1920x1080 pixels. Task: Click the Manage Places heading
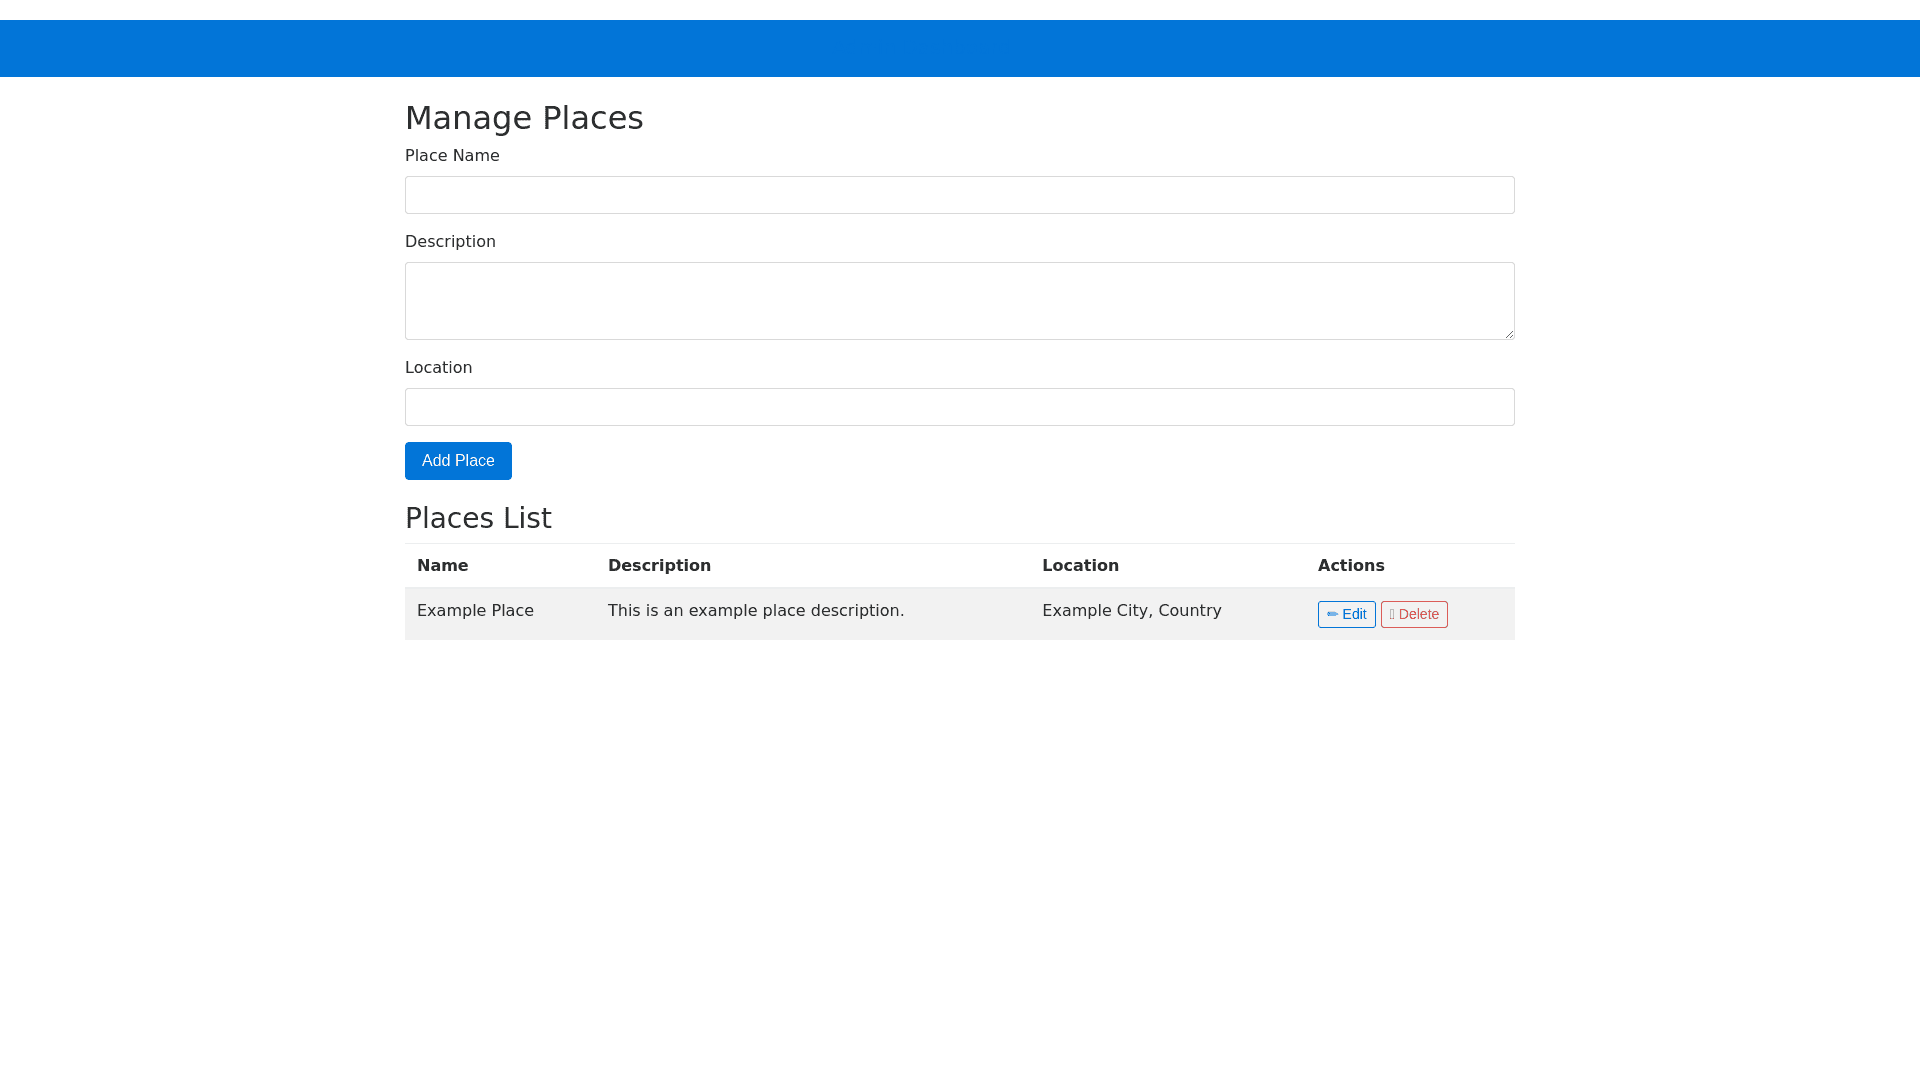click(x=524, y=118)
